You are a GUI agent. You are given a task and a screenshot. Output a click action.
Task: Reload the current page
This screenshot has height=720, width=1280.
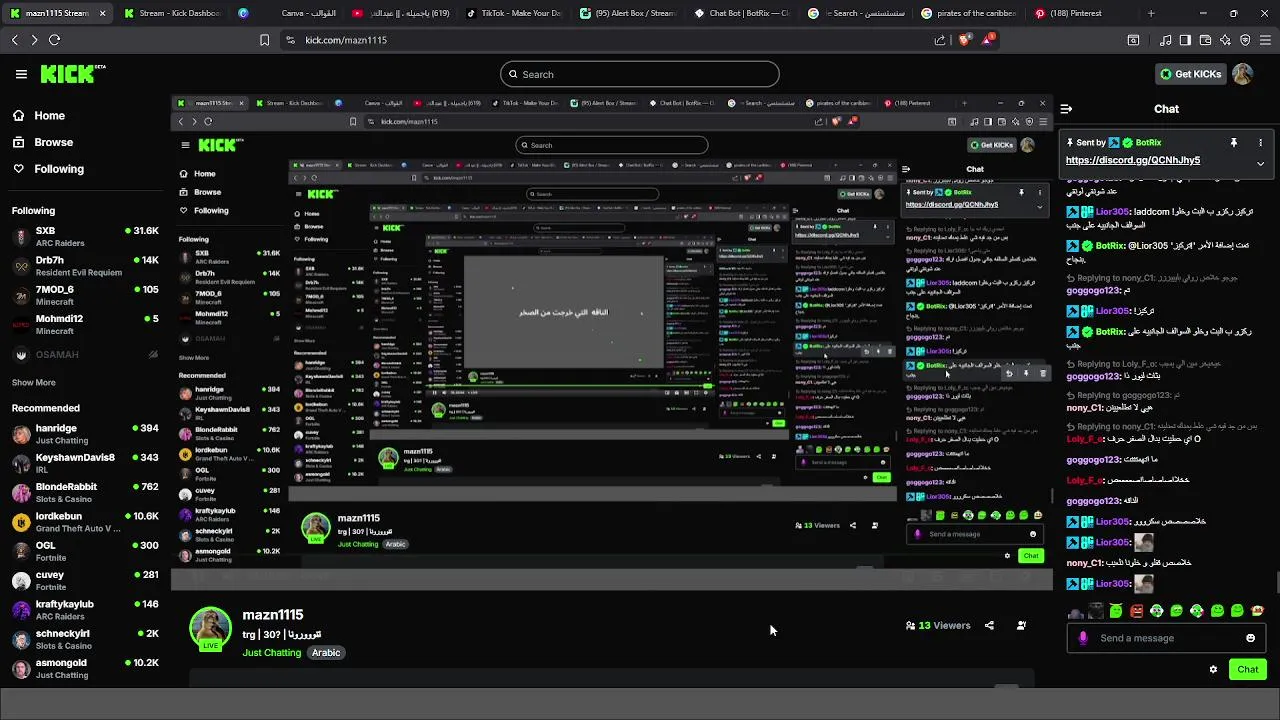55,40
